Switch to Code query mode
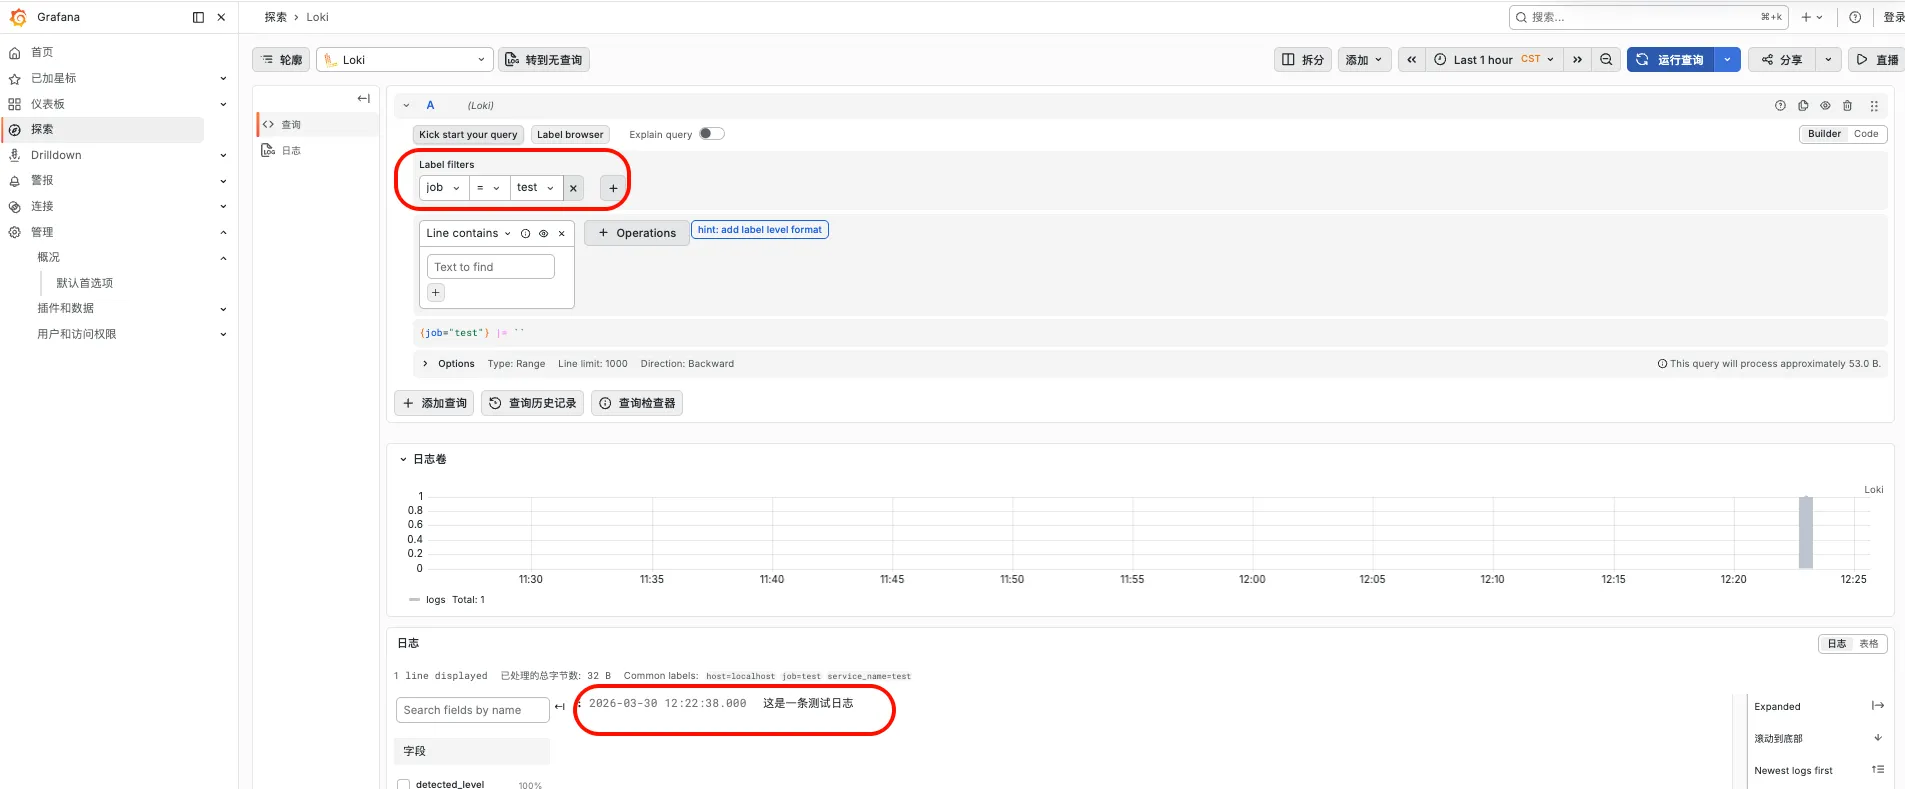This screenshot has width=1905, height=789. pyautogui.click(x=1866, y=134)
